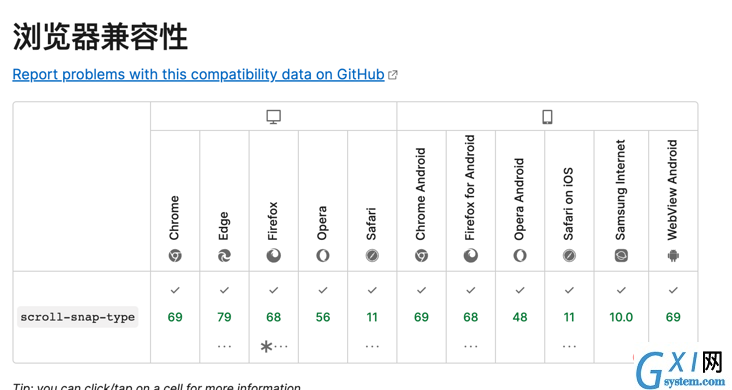This screenshot has width=732, height=390.
Task: Click the WebView Android robot icon
Action: 673,255
